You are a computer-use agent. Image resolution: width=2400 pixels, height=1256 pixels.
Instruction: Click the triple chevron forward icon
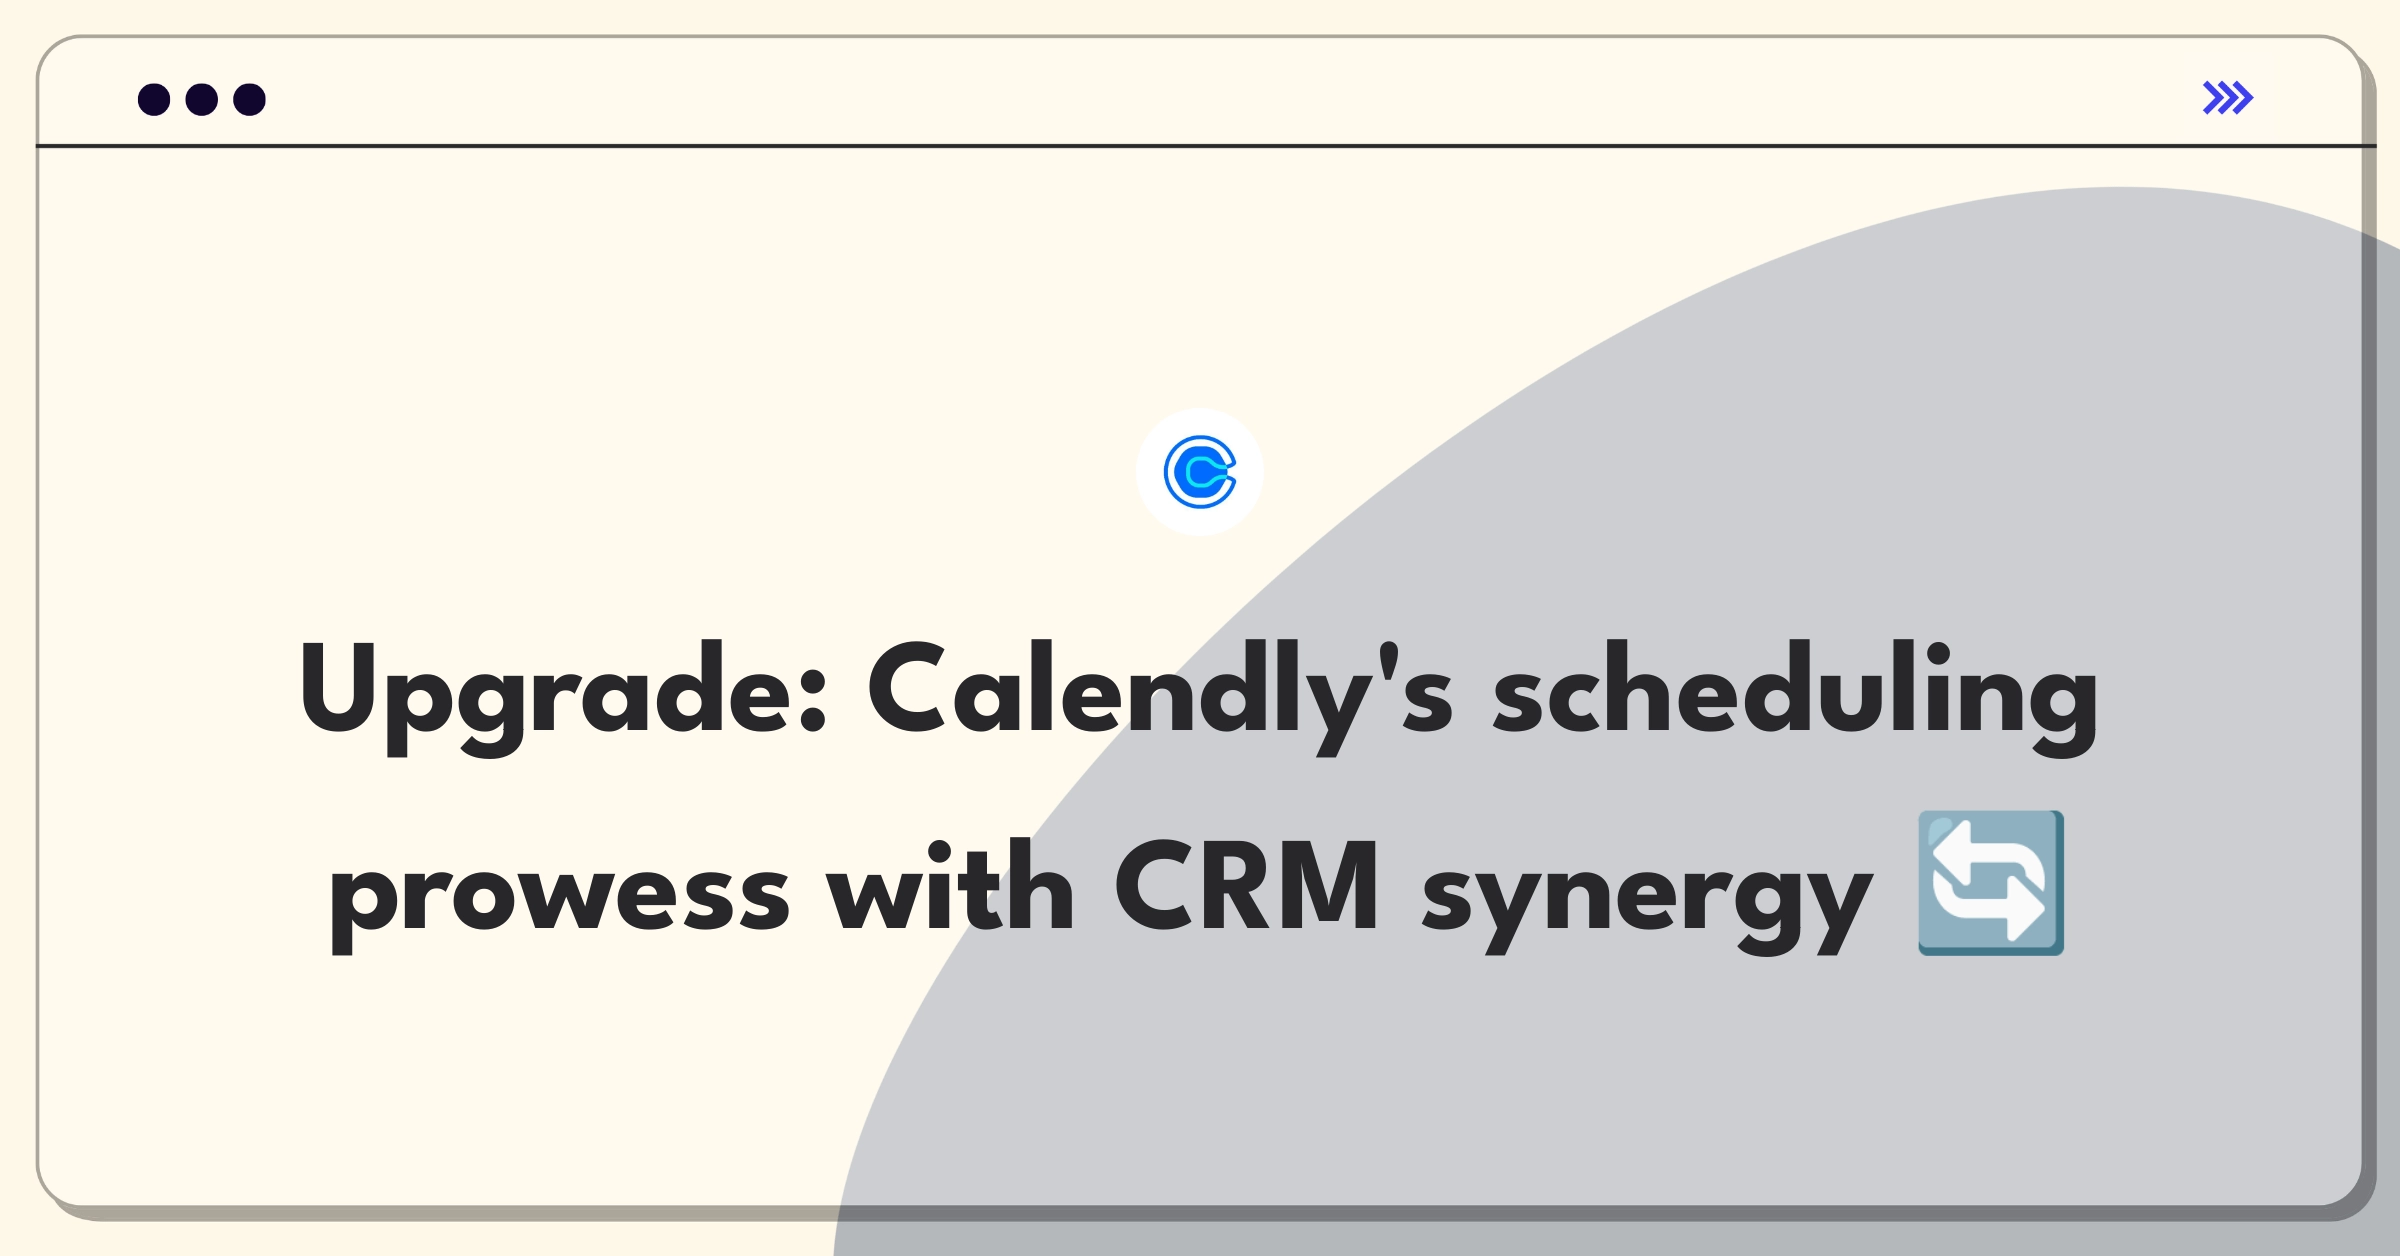tap(2228, 98)
